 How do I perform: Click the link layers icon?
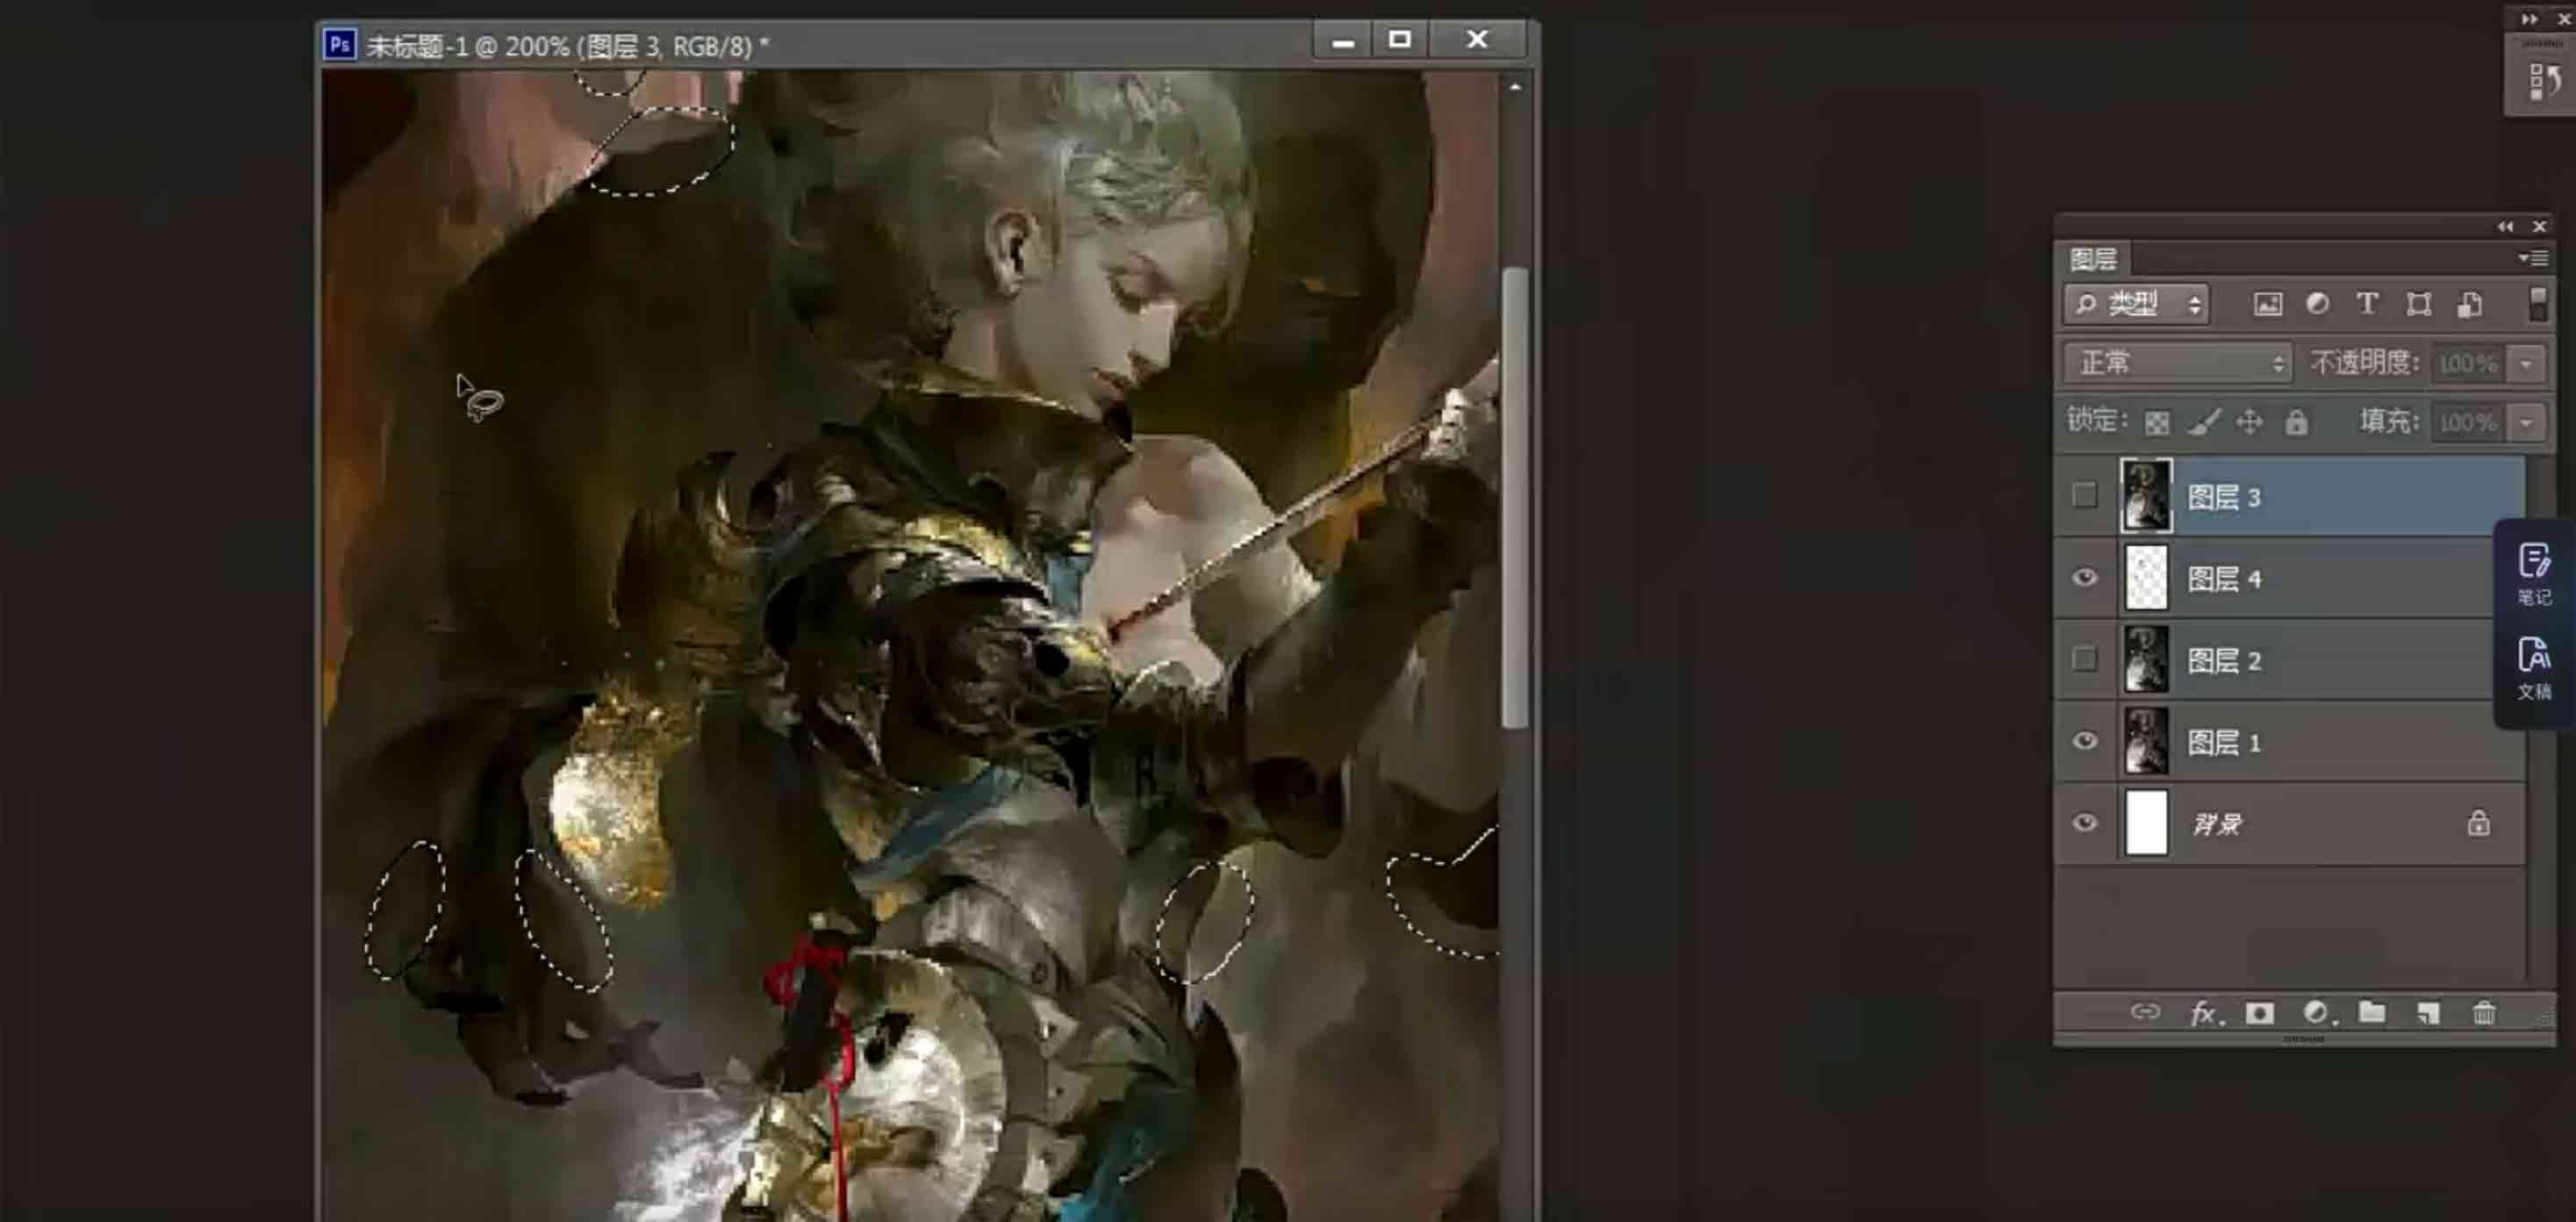point(2145,1012)
